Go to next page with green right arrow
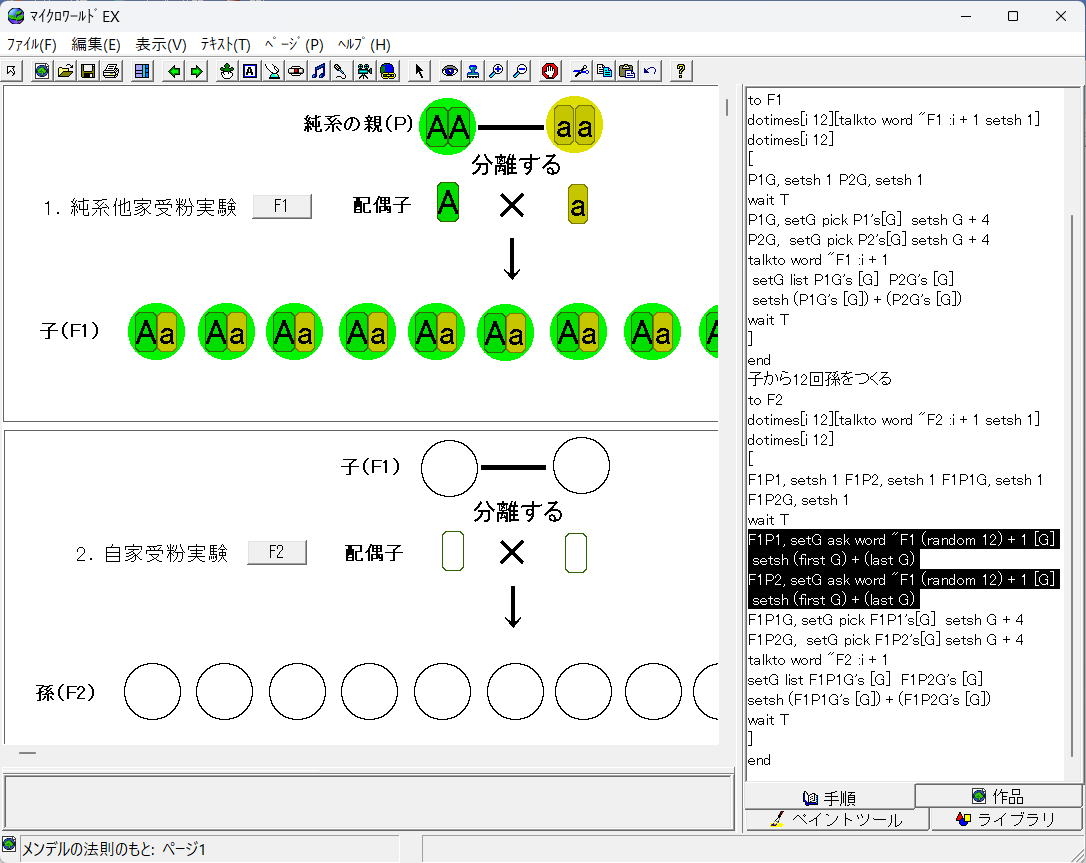The height and width of the screenshot is (863, 1086). tap(197, 71)
